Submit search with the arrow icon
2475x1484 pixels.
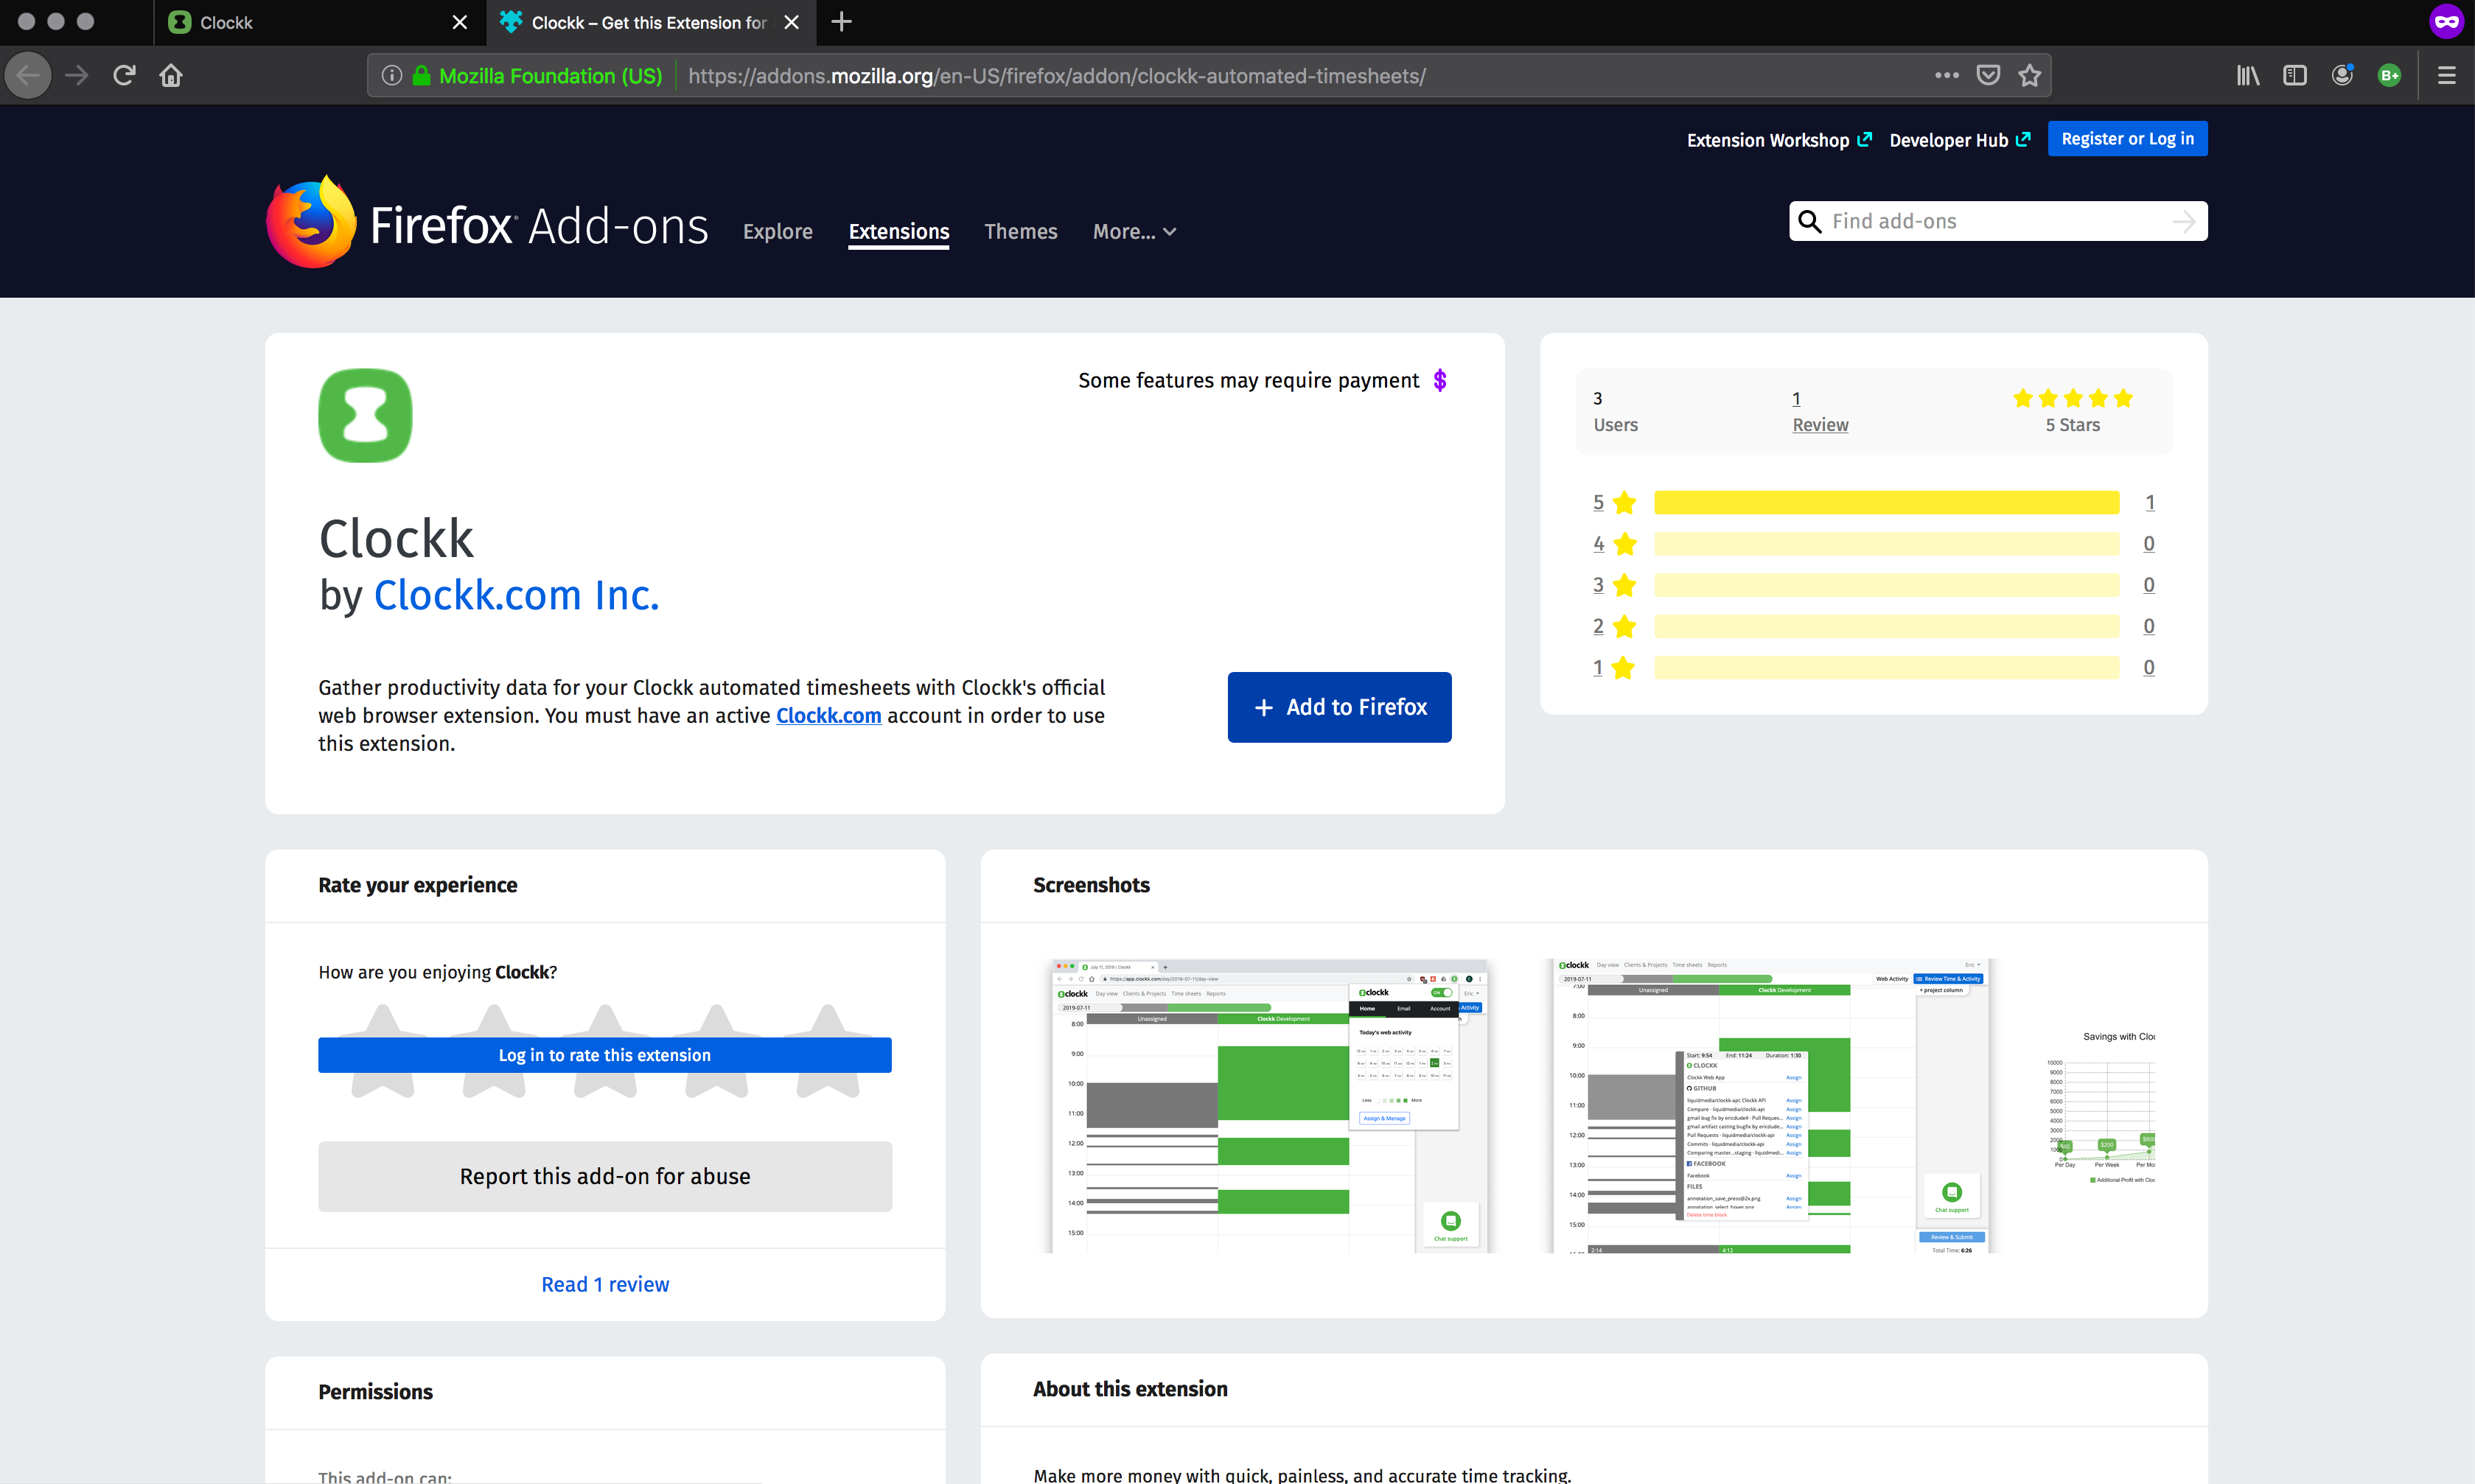click(x=2183, y=221)
